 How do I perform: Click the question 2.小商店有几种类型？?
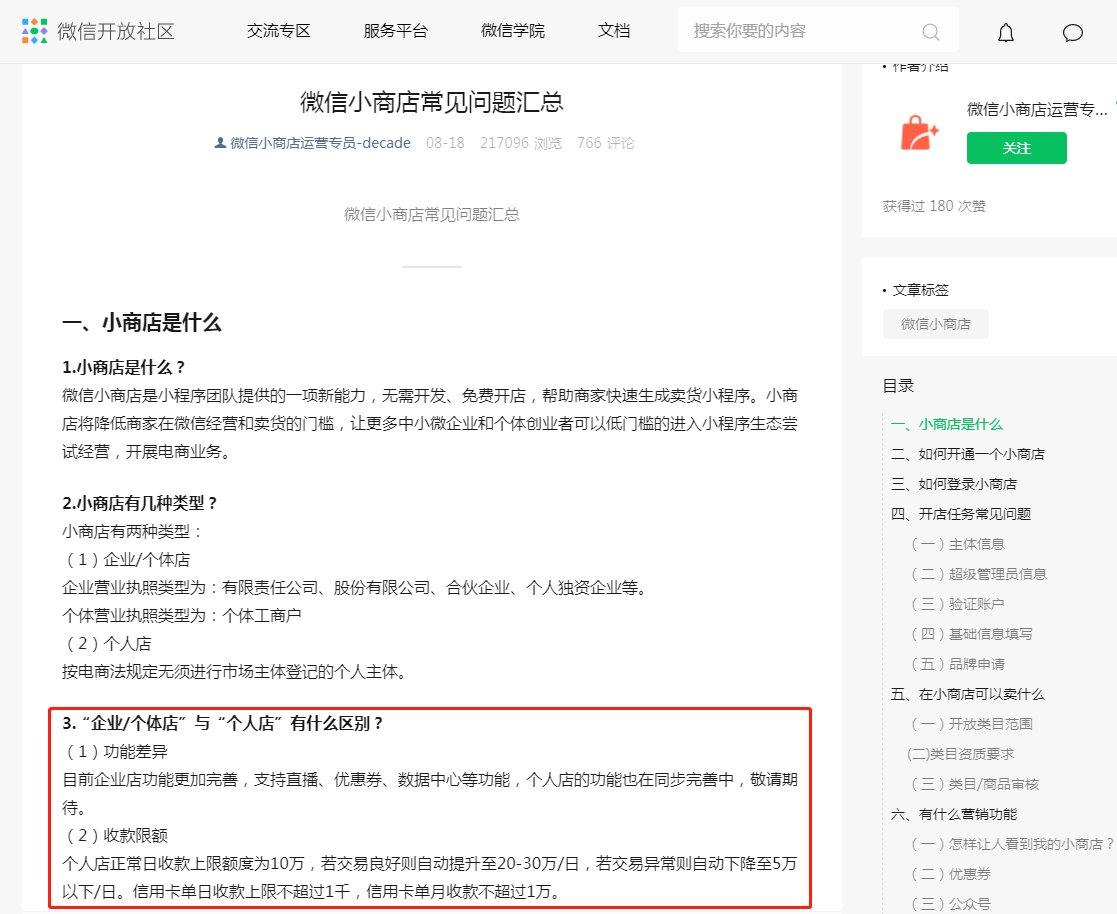[140, 503]
